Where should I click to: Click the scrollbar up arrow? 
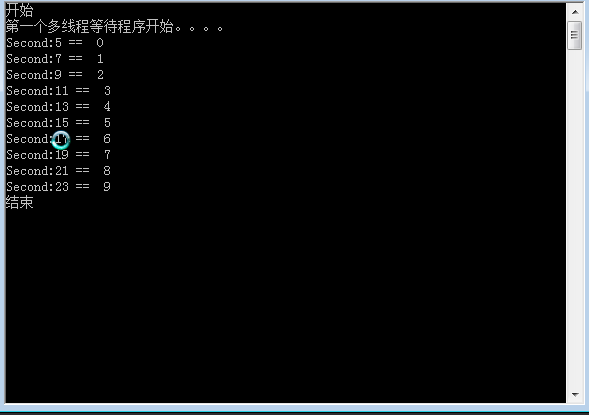point(575,12)
